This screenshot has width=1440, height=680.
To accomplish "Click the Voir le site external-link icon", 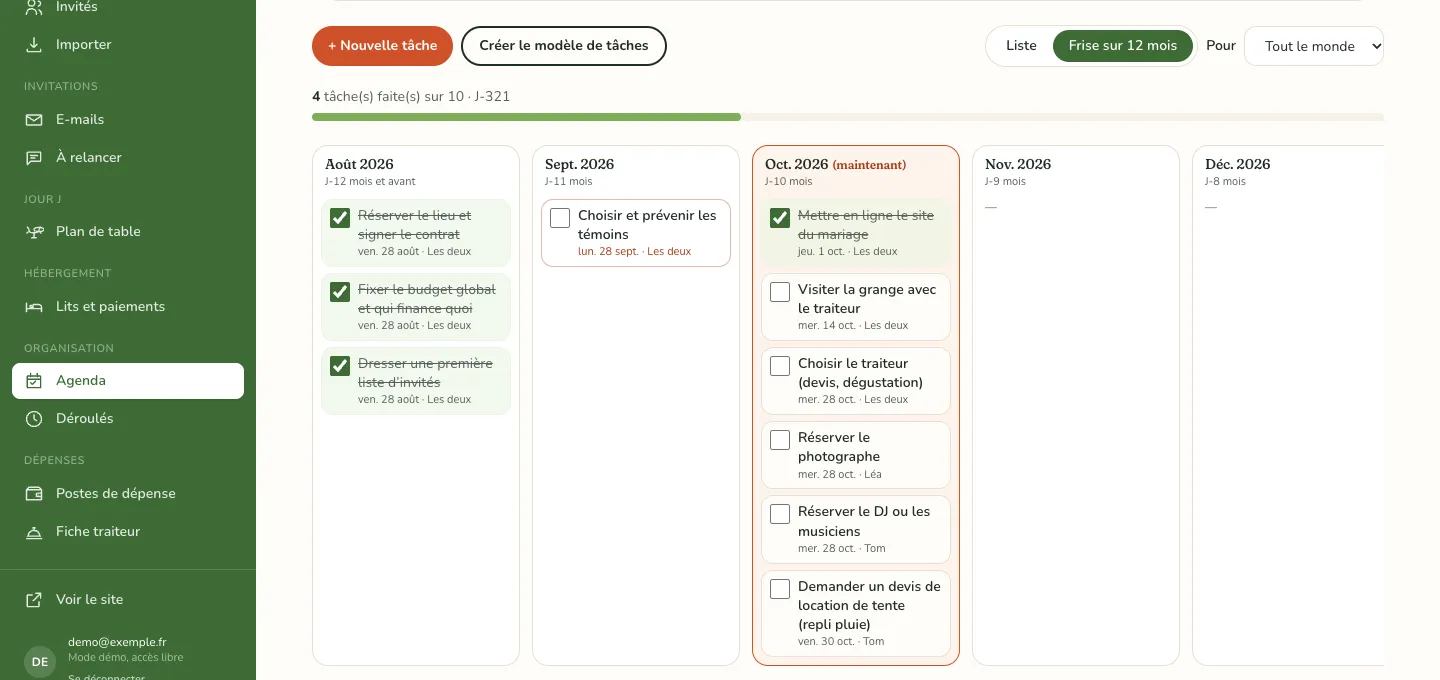I will 34,600.
